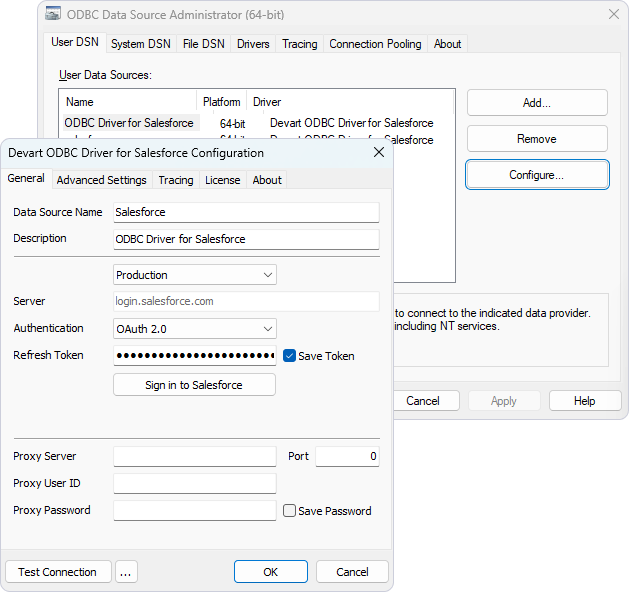The image size is (629, 592).
Task: Switch to the System DSN tab
Action: (x=141, y=44)
